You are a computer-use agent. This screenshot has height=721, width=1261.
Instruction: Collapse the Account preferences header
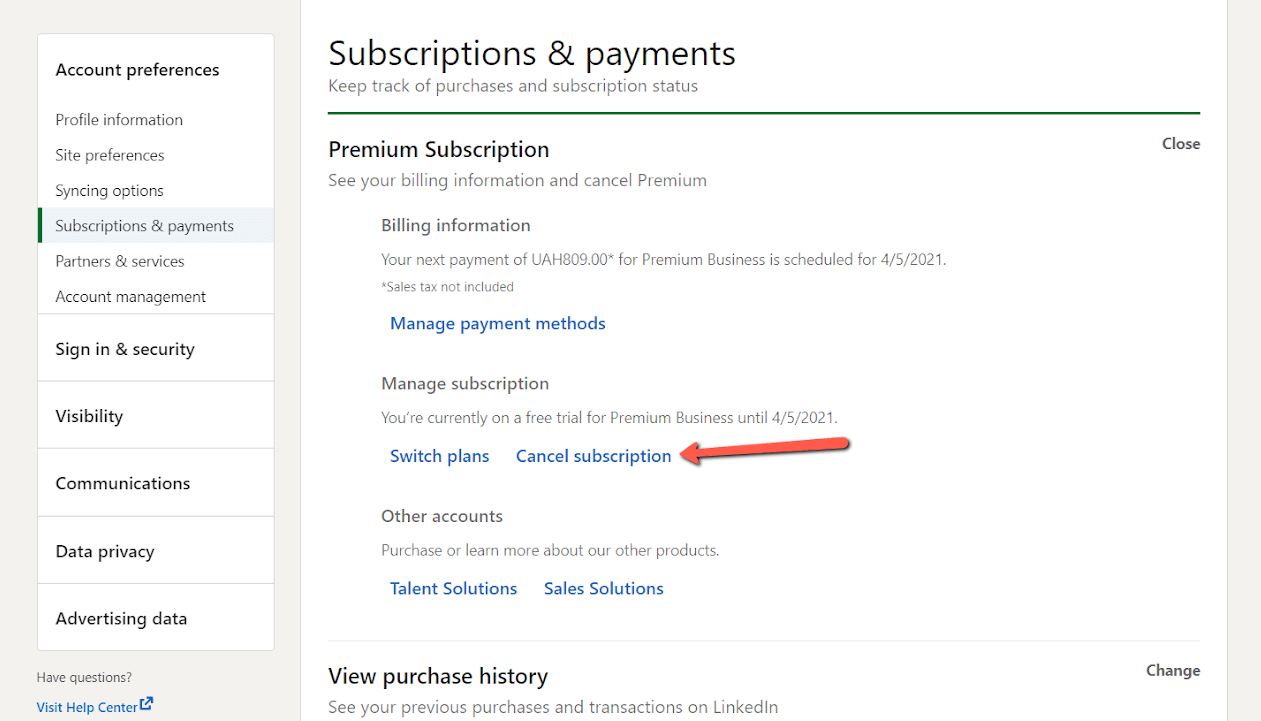138,70
